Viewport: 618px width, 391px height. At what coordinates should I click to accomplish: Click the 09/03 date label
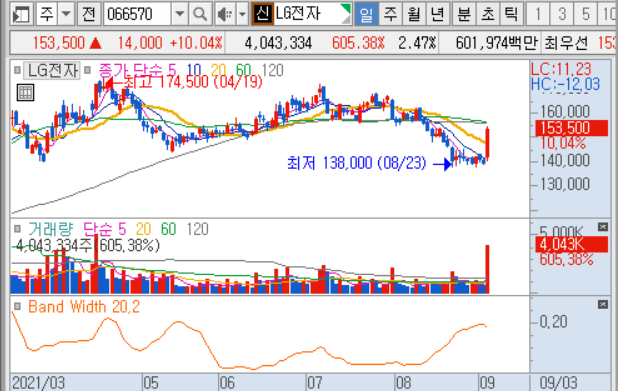tap(558, 383)
